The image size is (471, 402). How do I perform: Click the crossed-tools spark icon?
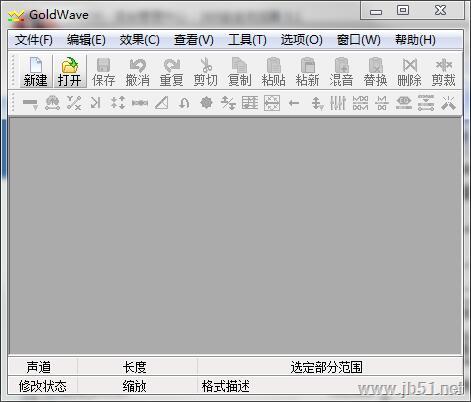[448, 103]
